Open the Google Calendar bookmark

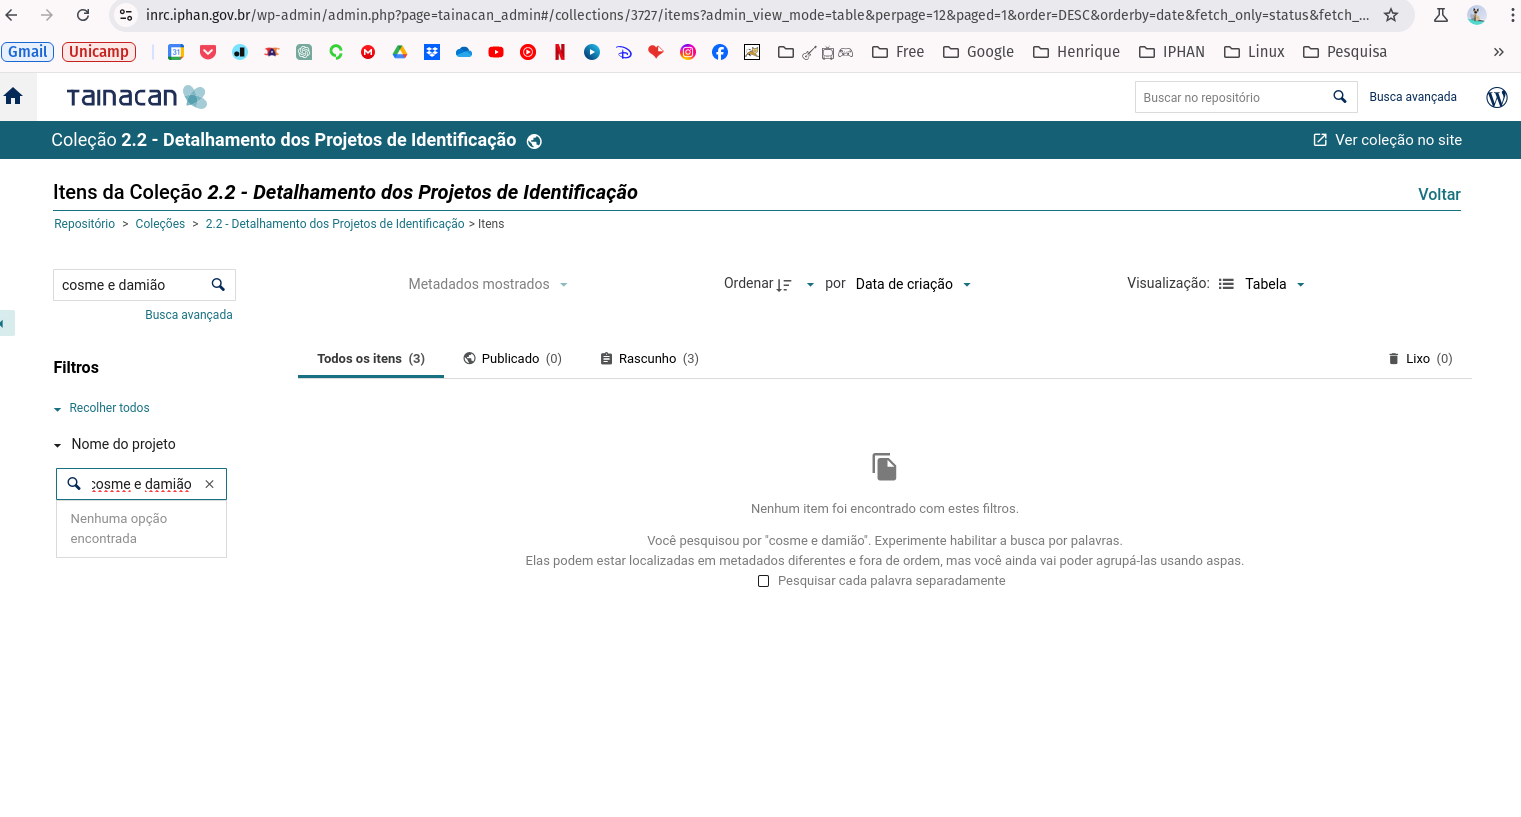176,52
